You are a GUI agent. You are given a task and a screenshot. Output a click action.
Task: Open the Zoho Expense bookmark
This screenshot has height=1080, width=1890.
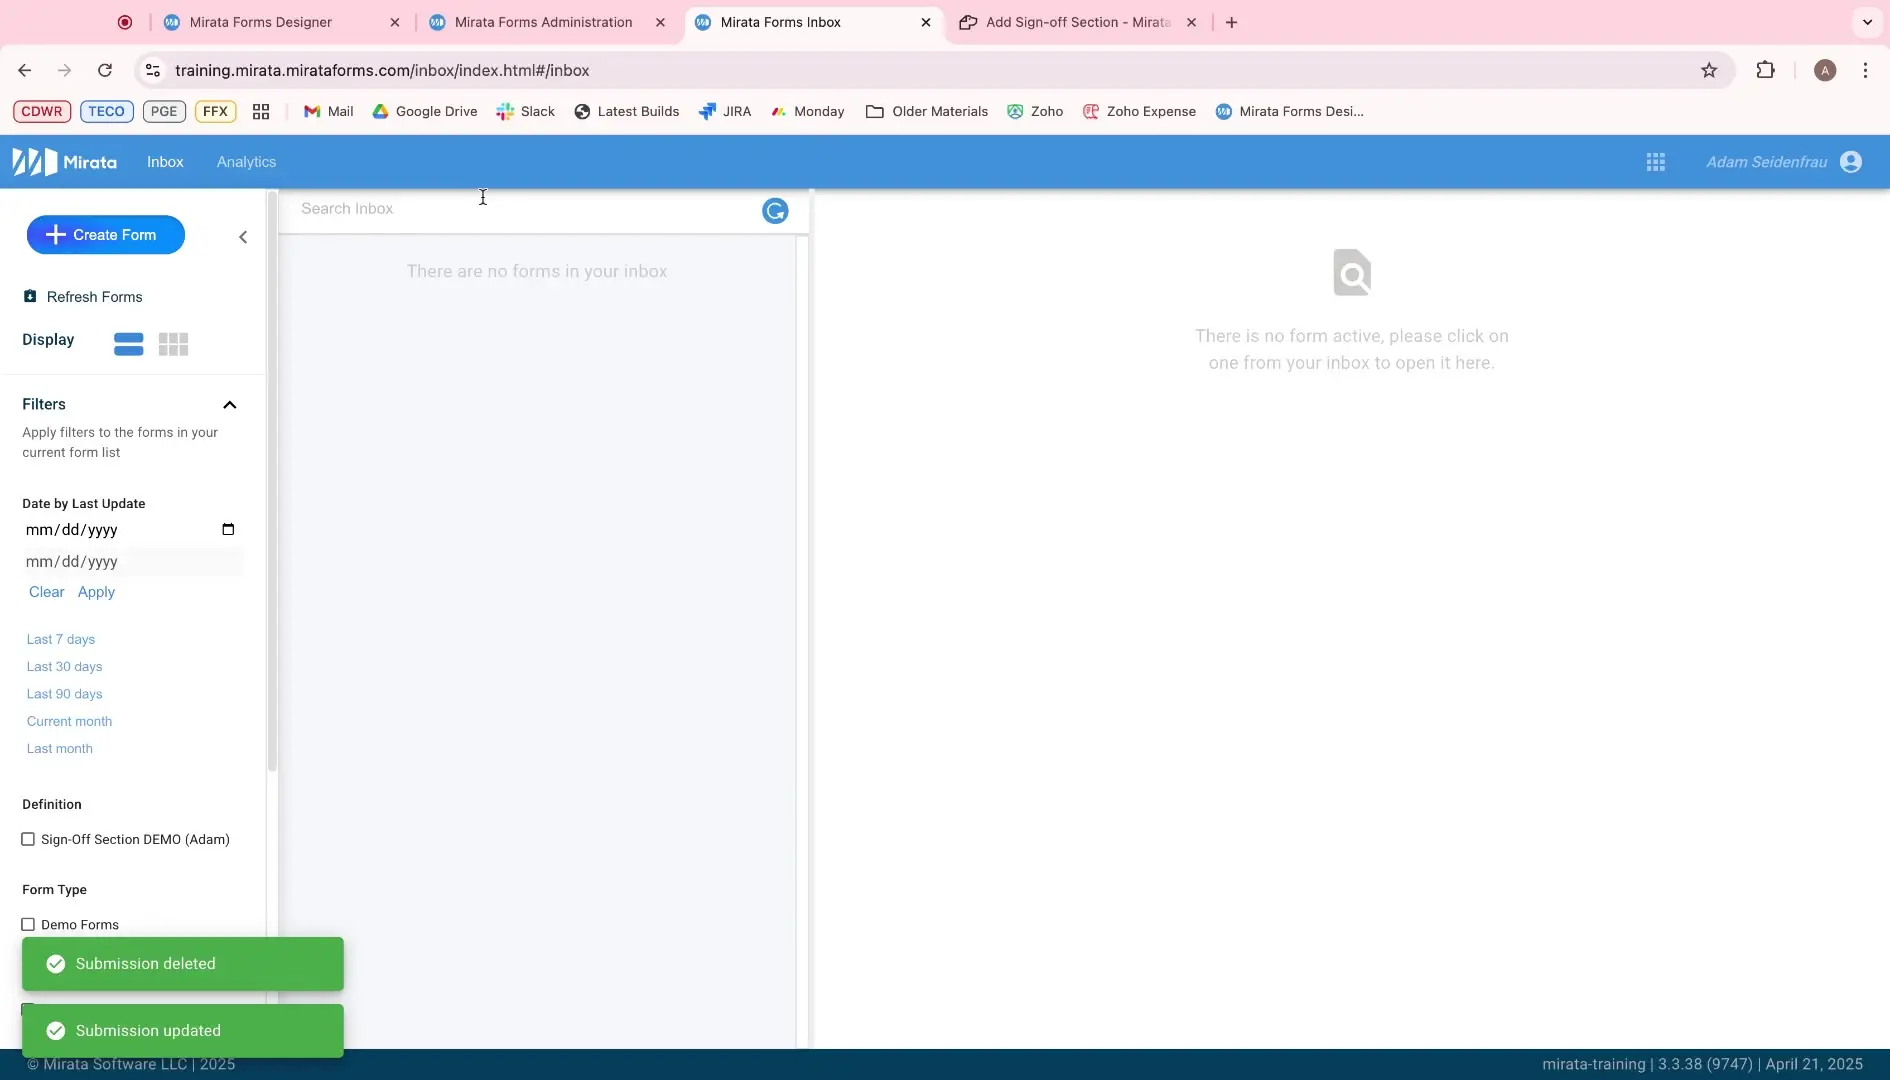click(1140, 111)
